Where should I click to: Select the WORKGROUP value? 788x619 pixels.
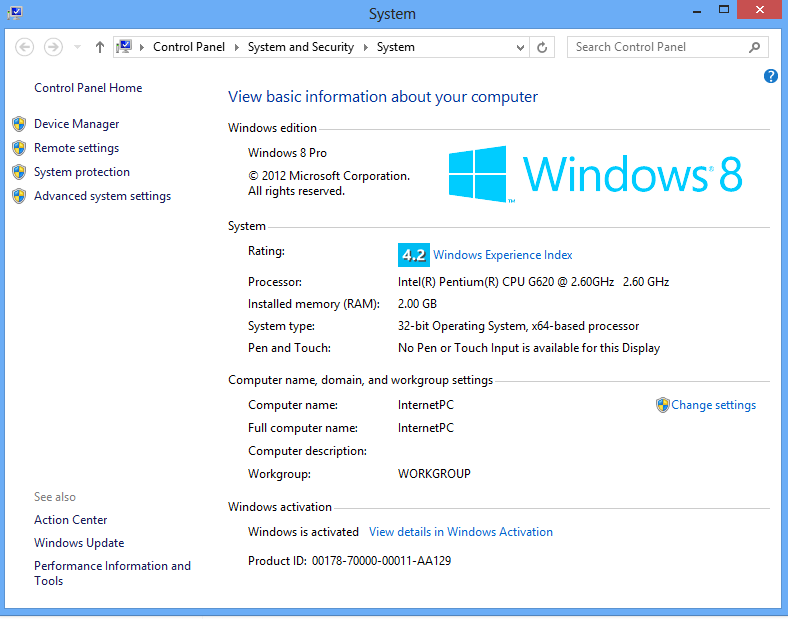pyautogui.click(x=434, y=474)
